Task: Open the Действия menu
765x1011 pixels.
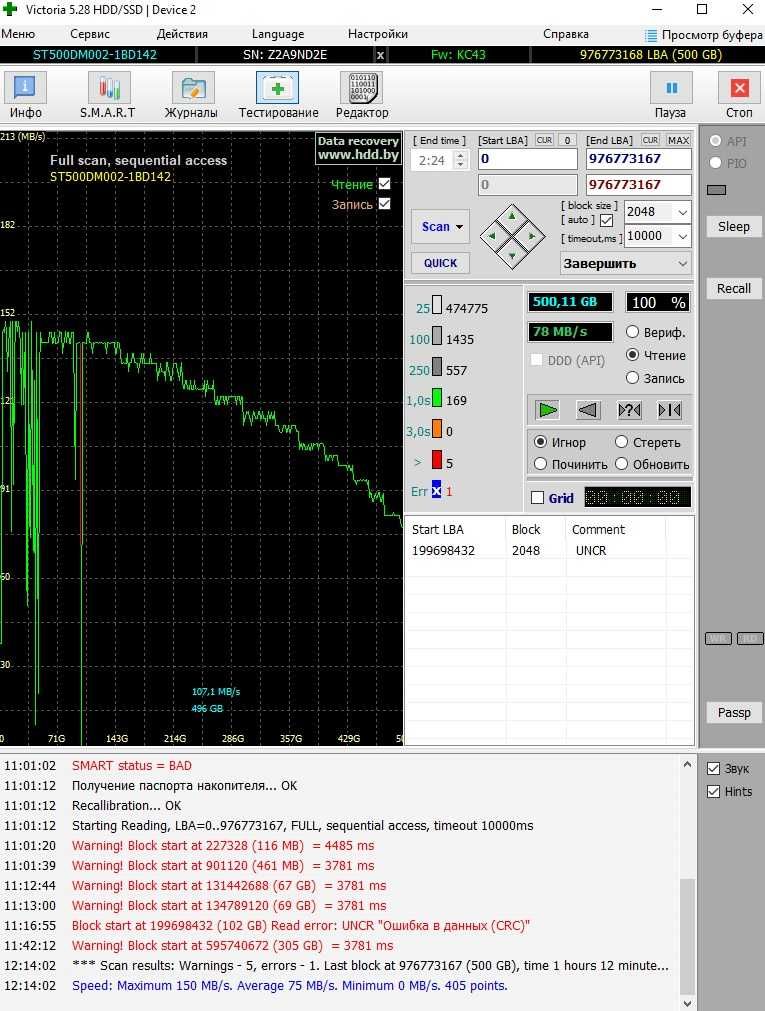Action: pyautogui.click(x=182, y=34)
